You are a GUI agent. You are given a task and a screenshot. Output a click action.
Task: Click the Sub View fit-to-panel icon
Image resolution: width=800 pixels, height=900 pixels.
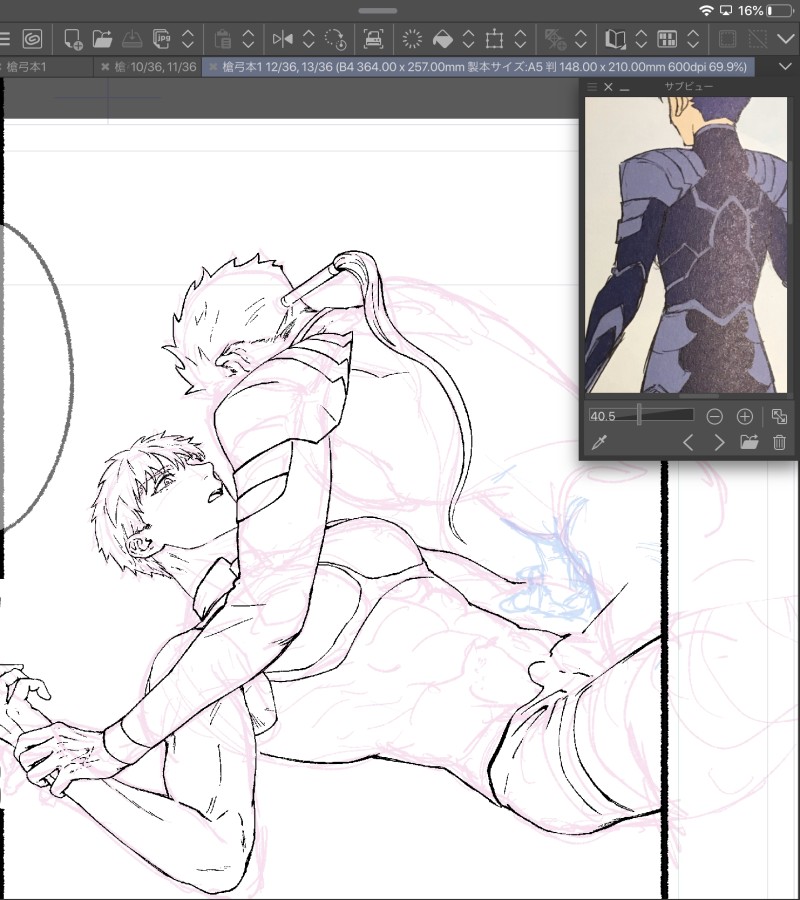pos(779,417)
